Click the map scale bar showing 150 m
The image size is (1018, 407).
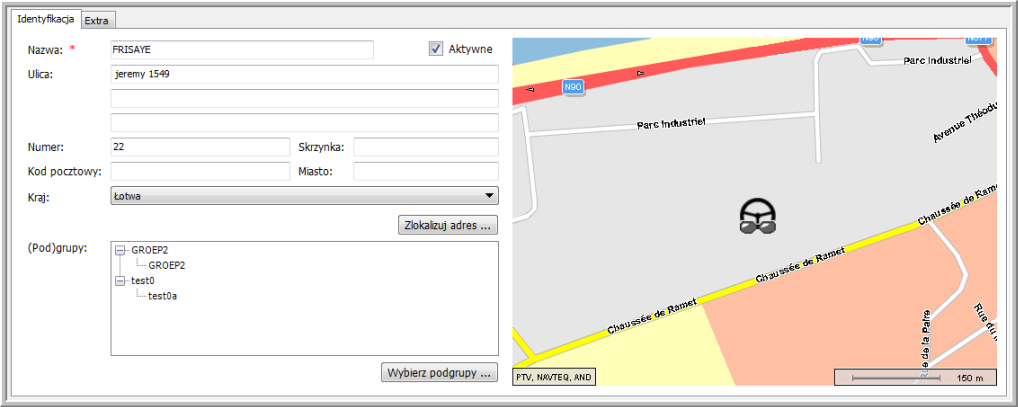click(914, 378)
